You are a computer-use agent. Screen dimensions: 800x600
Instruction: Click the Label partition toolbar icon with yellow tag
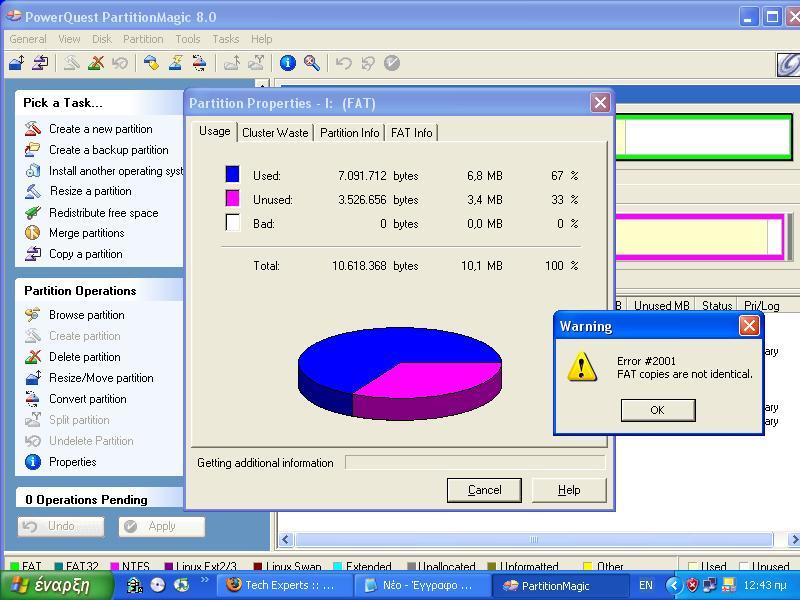click(x=151, y=63)
